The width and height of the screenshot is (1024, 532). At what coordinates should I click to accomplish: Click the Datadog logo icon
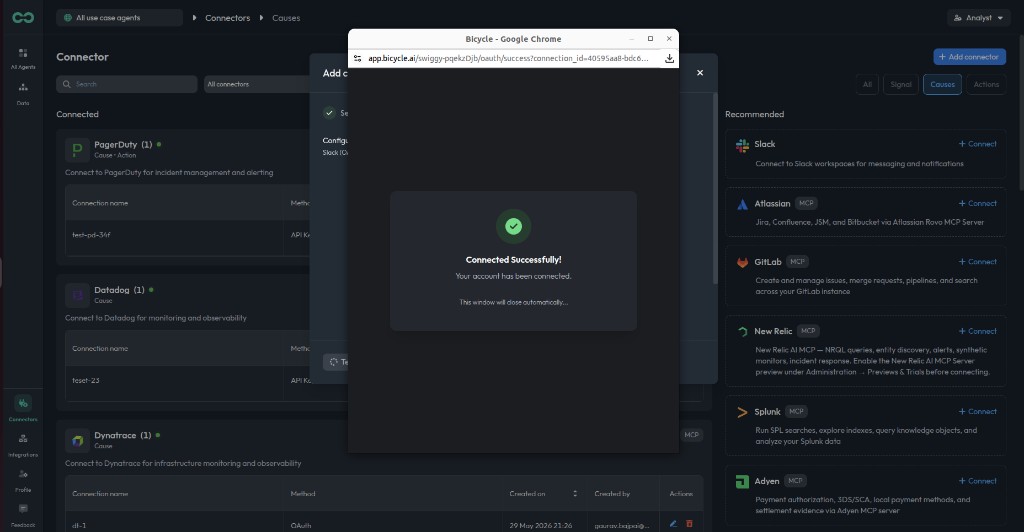point(77,295)
